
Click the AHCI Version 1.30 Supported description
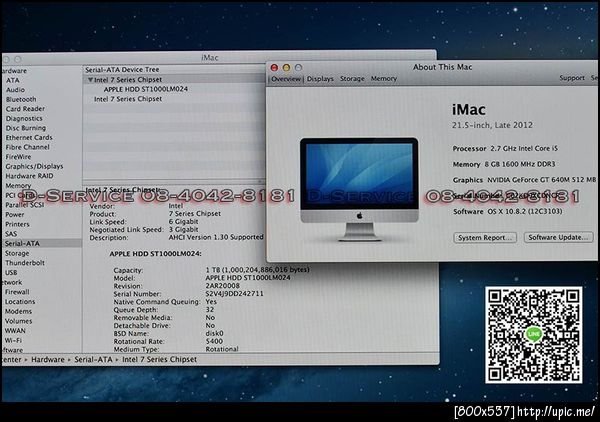coord(216,237)
